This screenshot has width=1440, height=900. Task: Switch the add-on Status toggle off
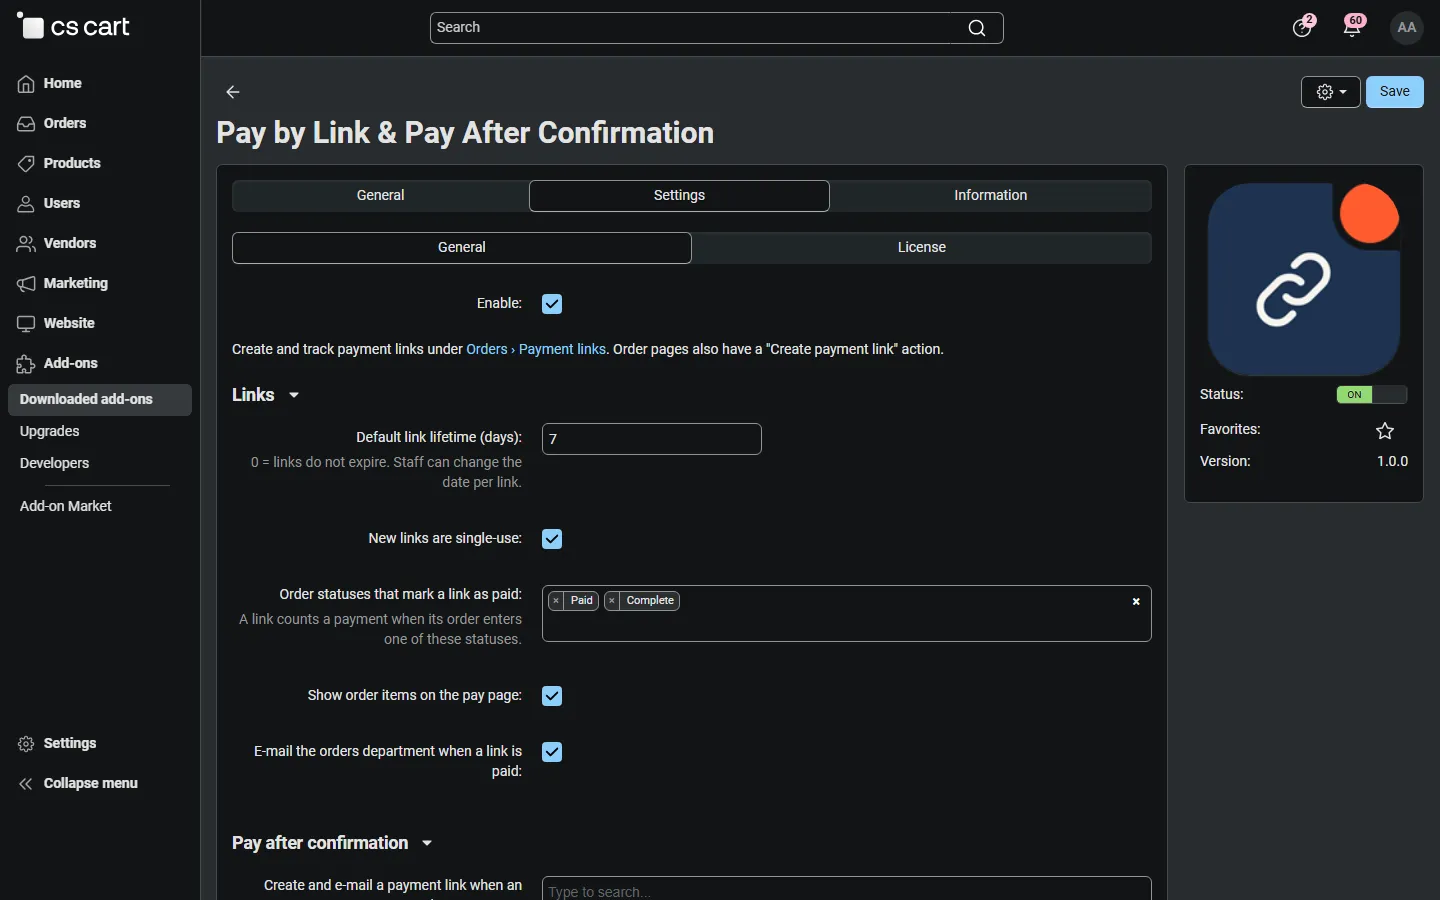1372,395
